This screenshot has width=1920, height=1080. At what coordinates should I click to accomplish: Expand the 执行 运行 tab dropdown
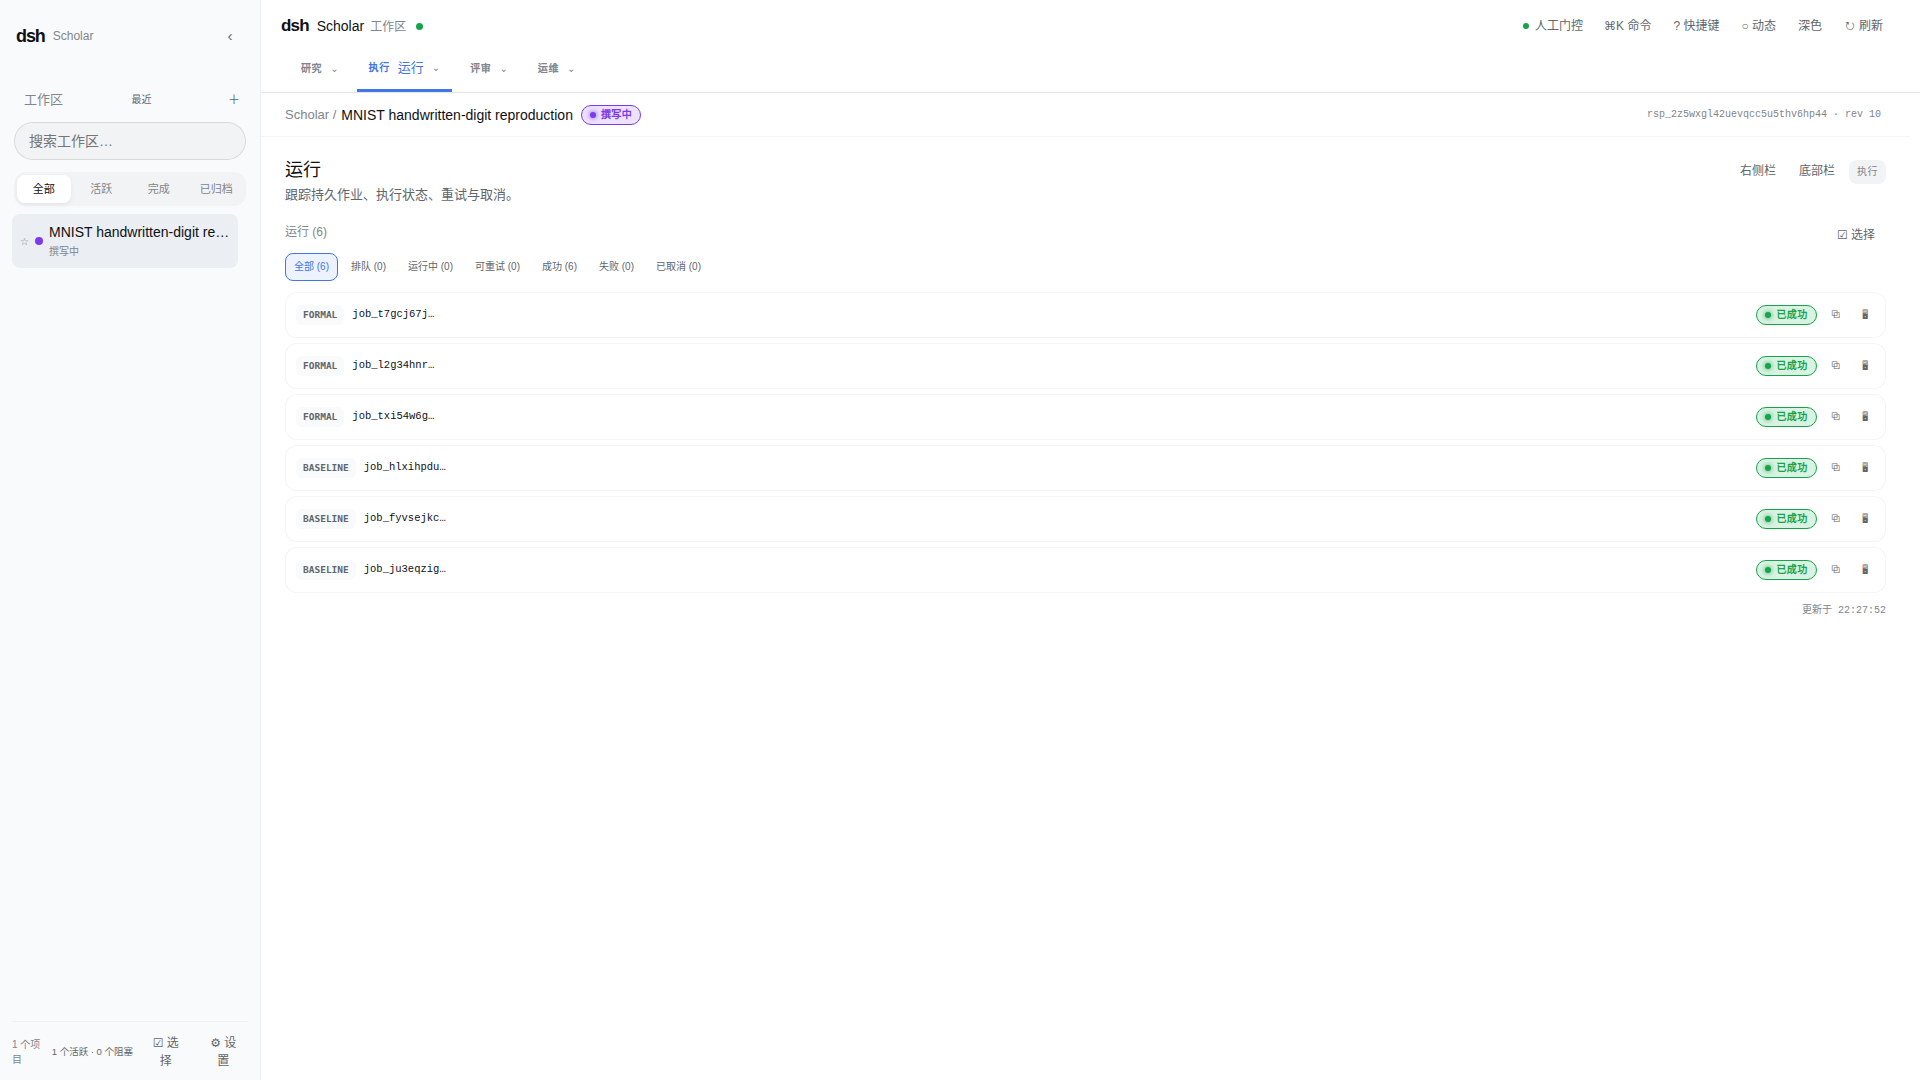(x=404, y=68)
